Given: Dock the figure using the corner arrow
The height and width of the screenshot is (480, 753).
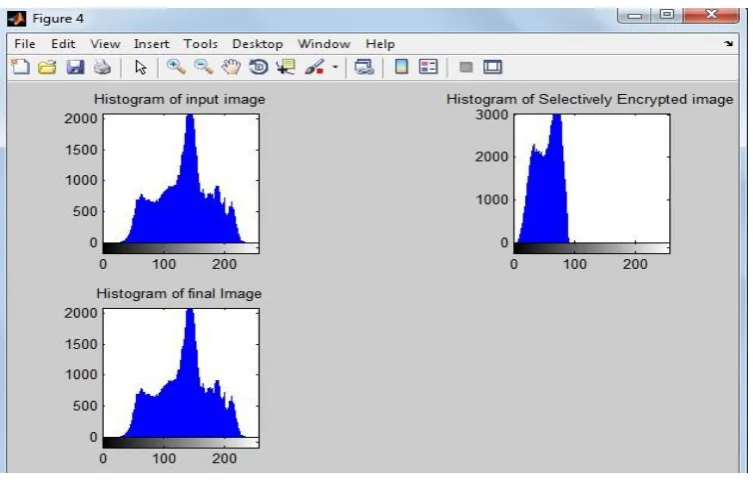Looking at the screenshot, I should click(729, 44).
